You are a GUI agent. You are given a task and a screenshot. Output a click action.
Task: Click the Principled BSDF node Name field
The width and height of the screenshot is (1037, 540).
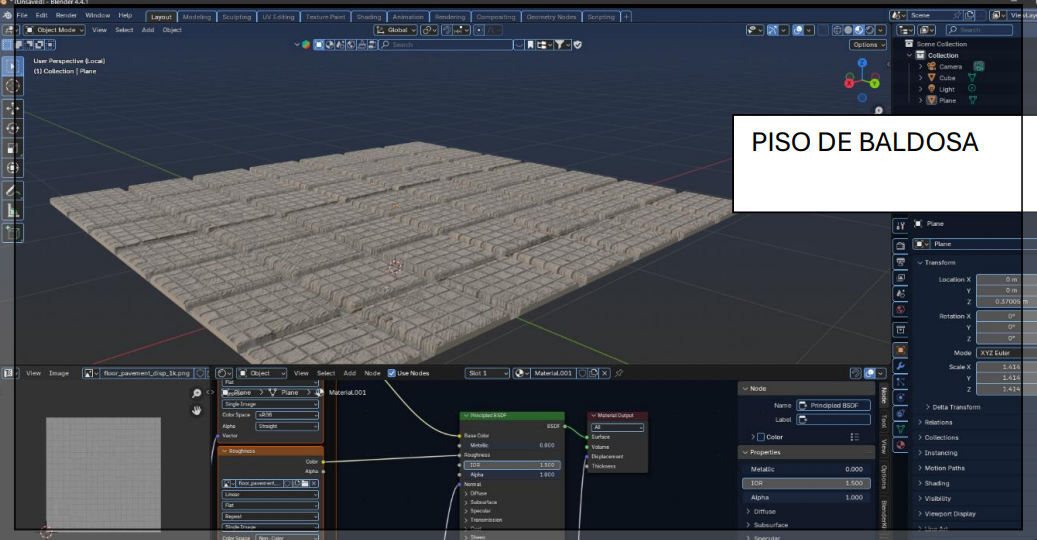(x=833, y=405)
